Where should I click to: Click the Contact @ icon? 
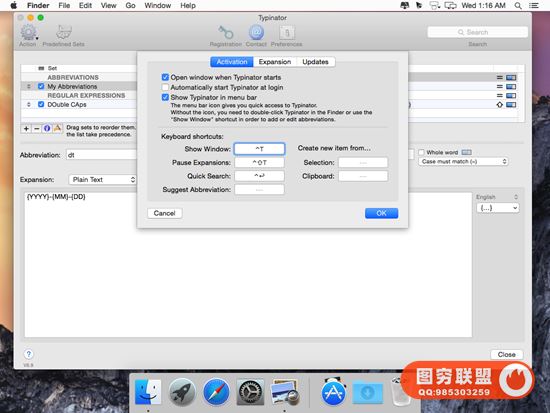pos(256,32)
